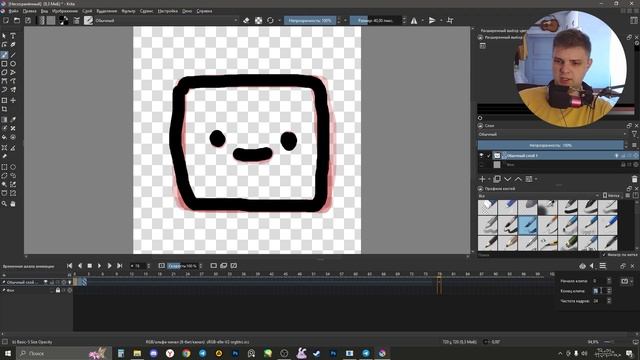The image size is (640, 360).
Task: Select the Rectangle shape tool
Action: [x=4, y=64]
